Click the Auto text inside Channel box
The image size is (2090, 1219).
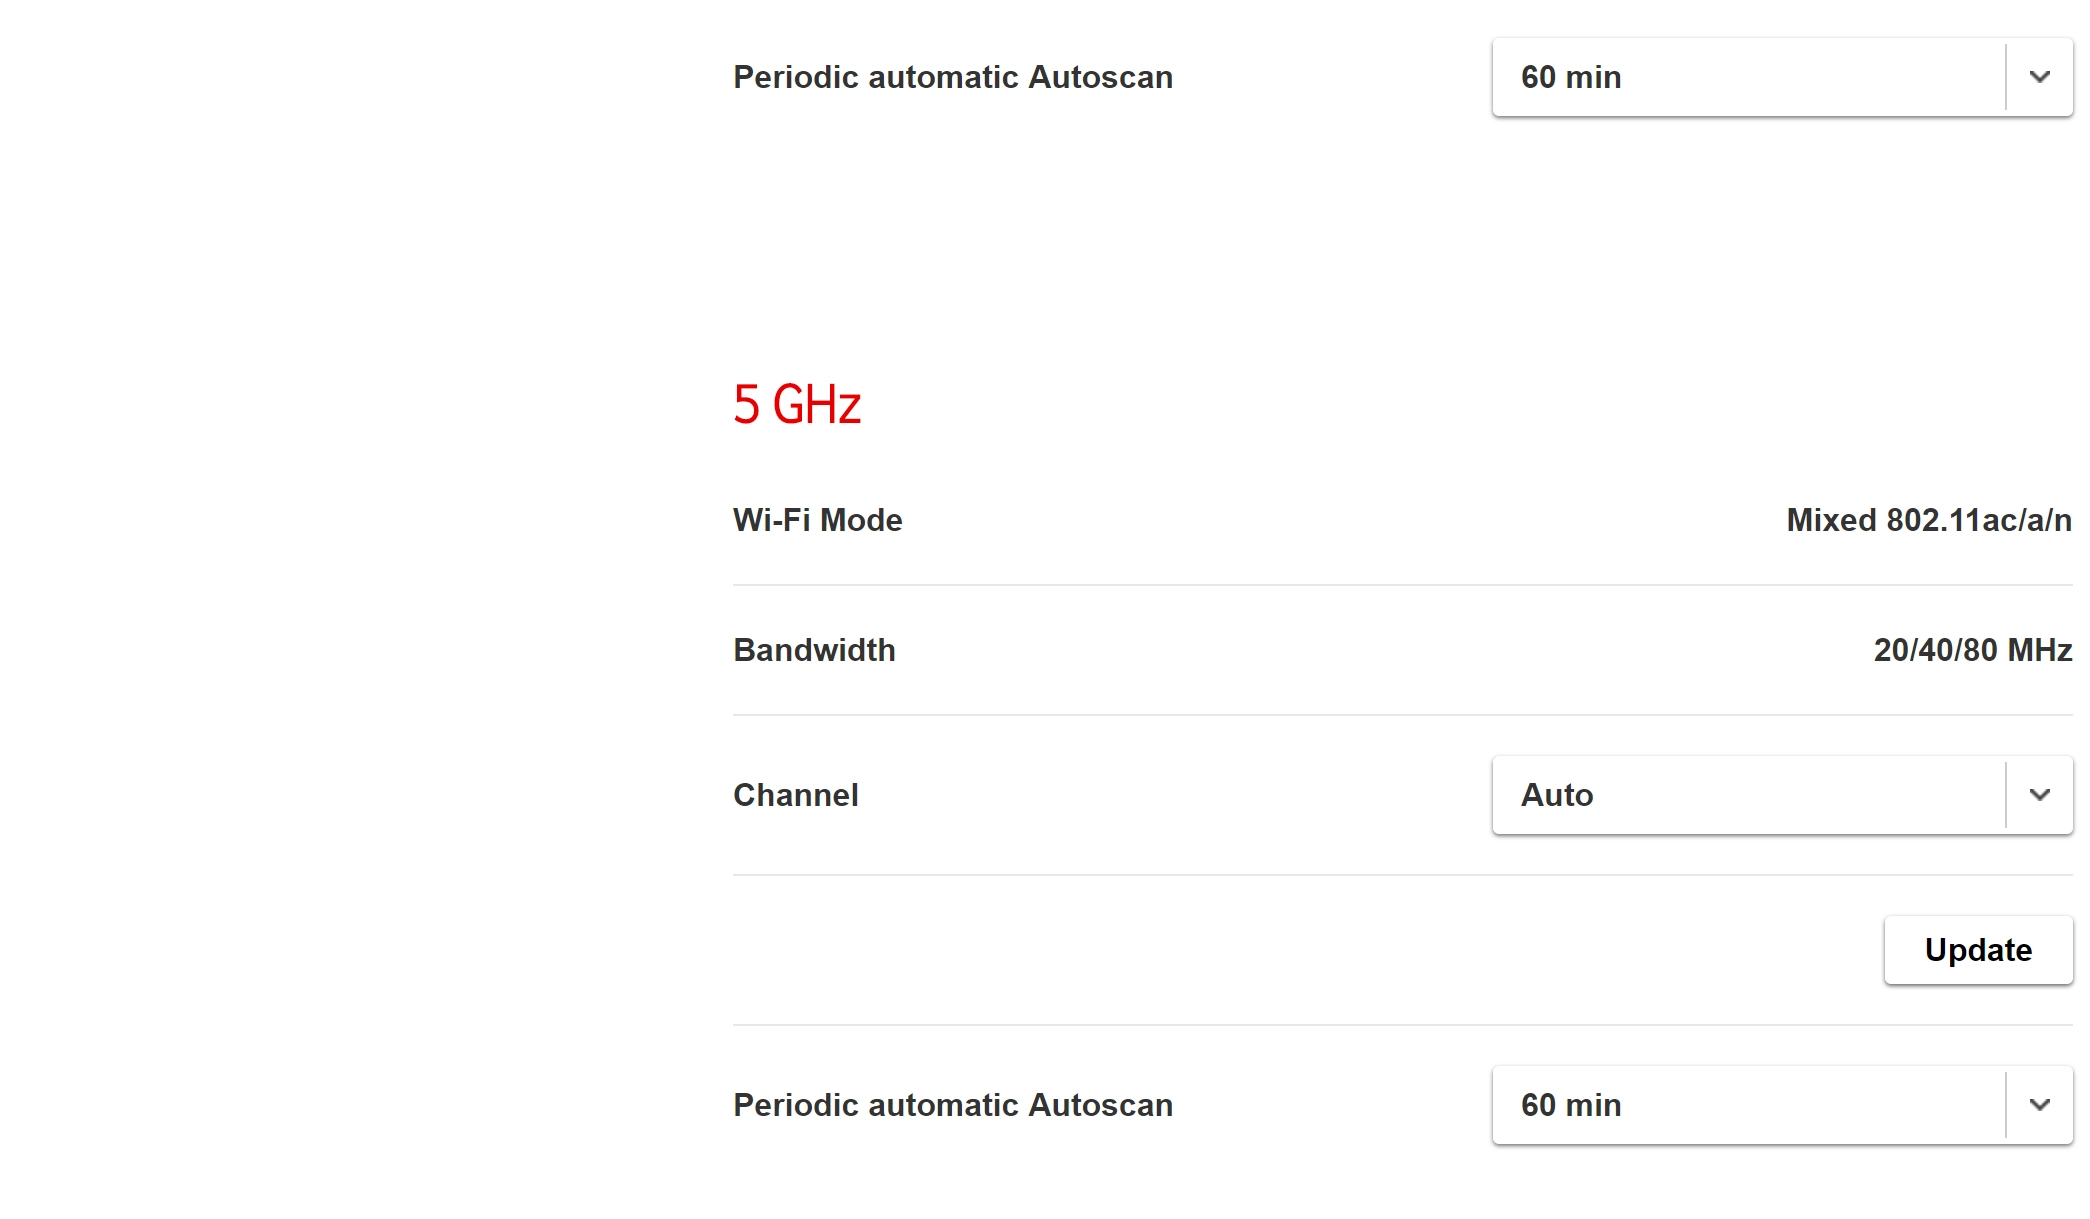coord(1557,795)
